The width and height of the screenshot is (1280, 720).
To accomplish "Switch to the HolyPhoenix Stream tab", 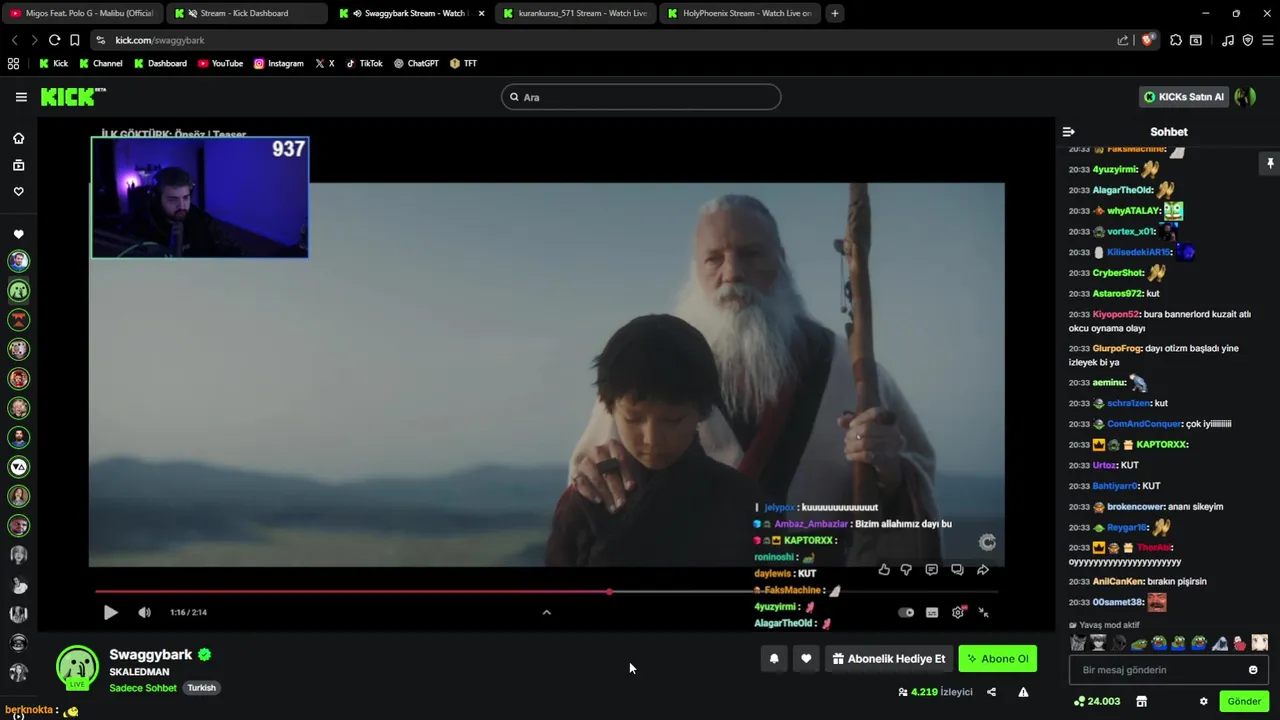I will click(739, 13).
